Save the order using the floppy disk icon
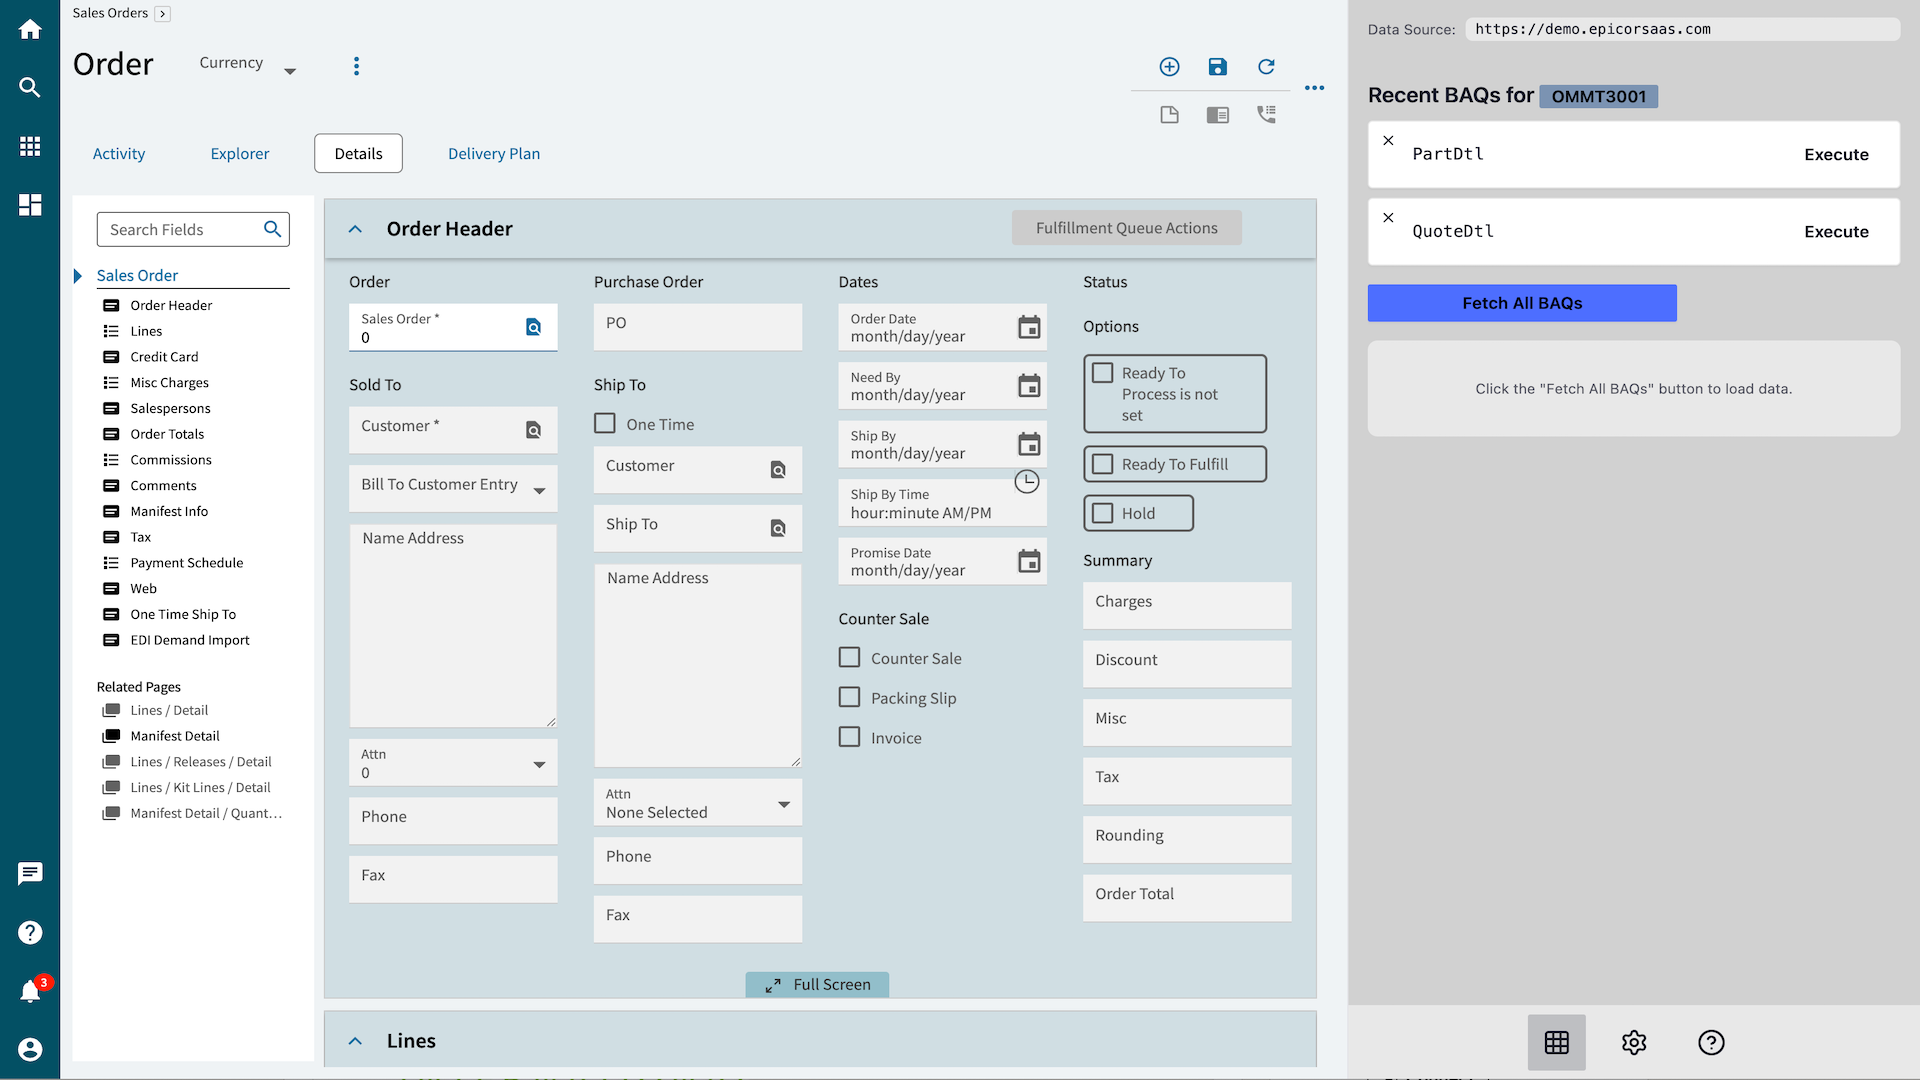 point(1217,66)
